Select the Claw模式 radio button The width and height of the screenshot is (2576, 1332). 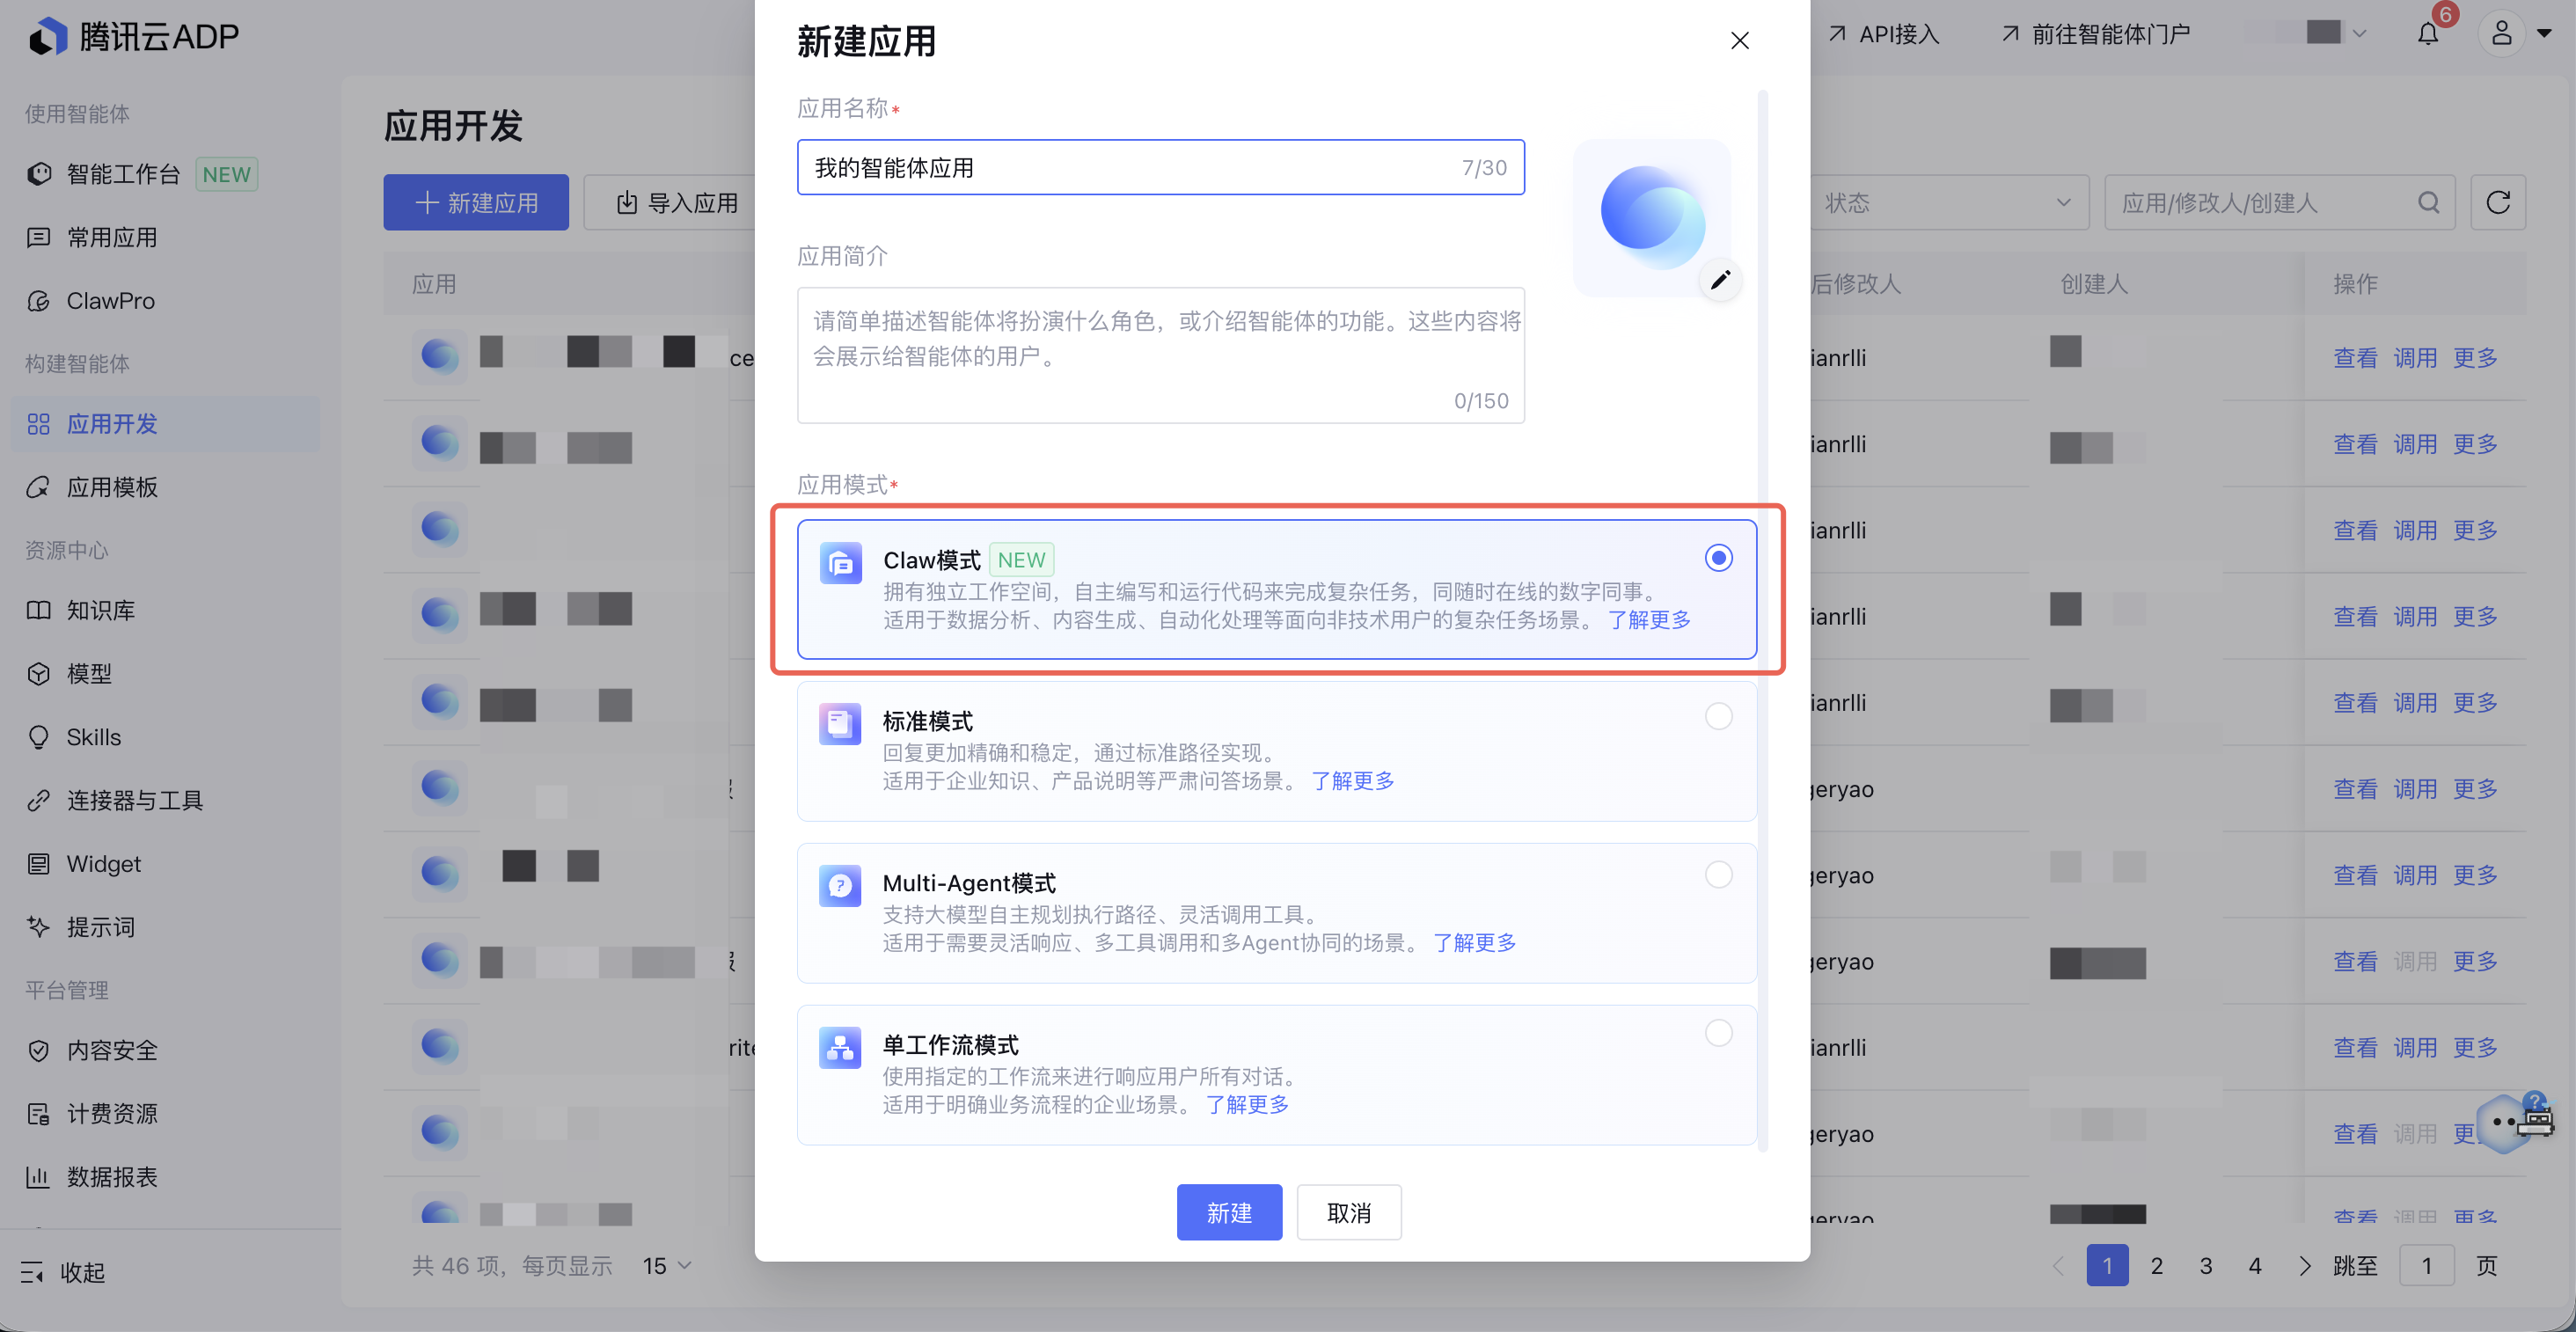coord(1718,558)
